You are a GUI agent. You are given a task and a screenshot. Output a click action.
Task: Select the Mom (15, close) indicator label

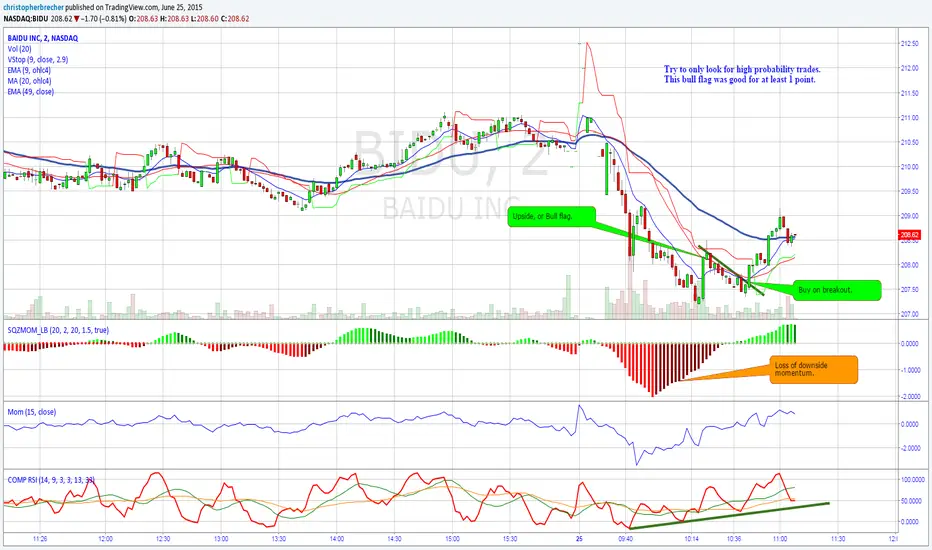coord(32,411)
